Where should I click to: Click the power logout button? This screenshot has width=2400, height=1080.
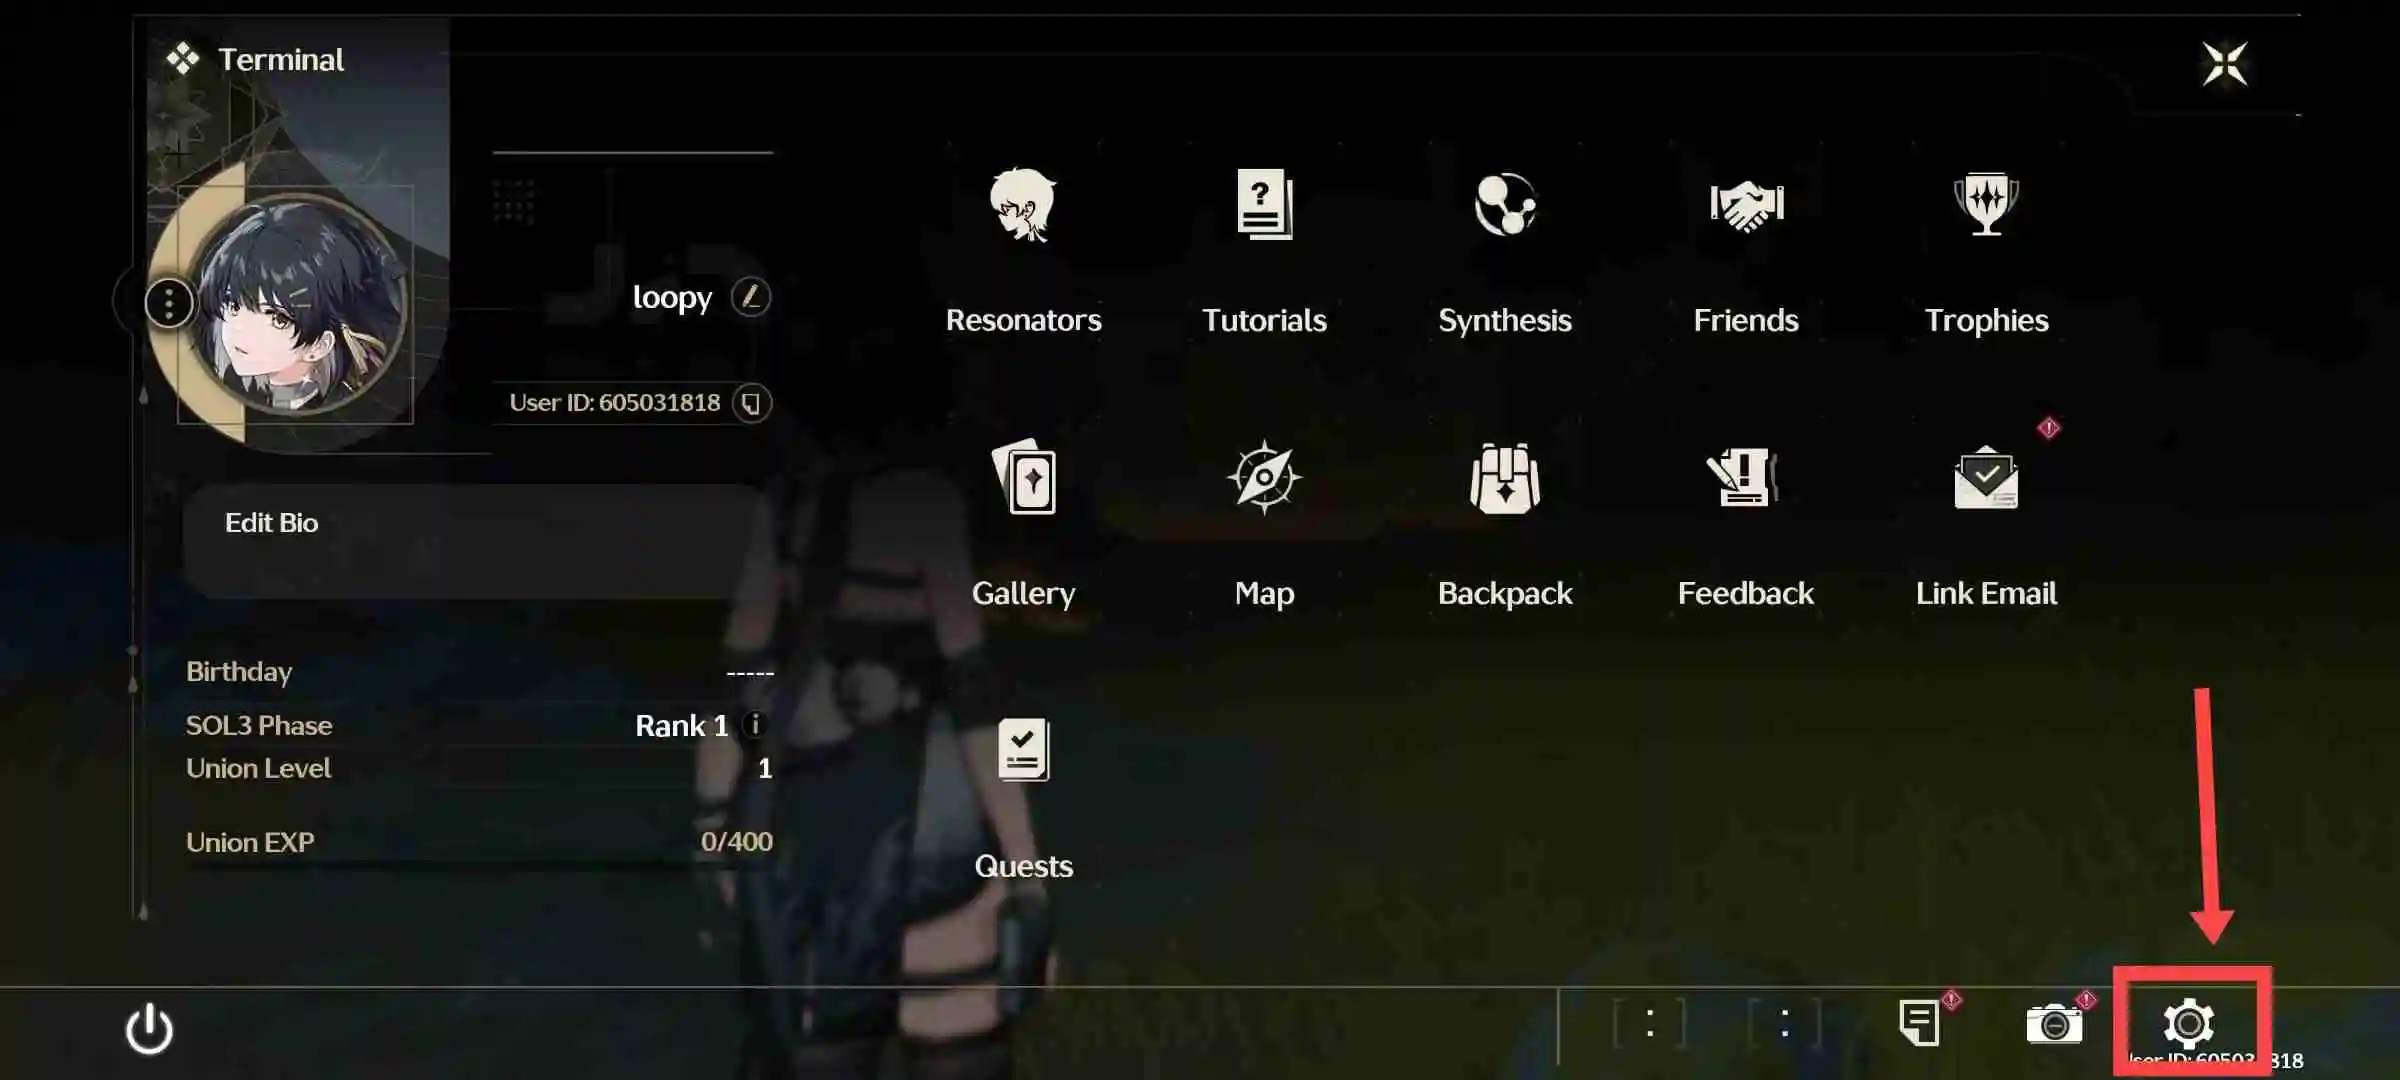pyautogui.click(x=149, y=1028)
